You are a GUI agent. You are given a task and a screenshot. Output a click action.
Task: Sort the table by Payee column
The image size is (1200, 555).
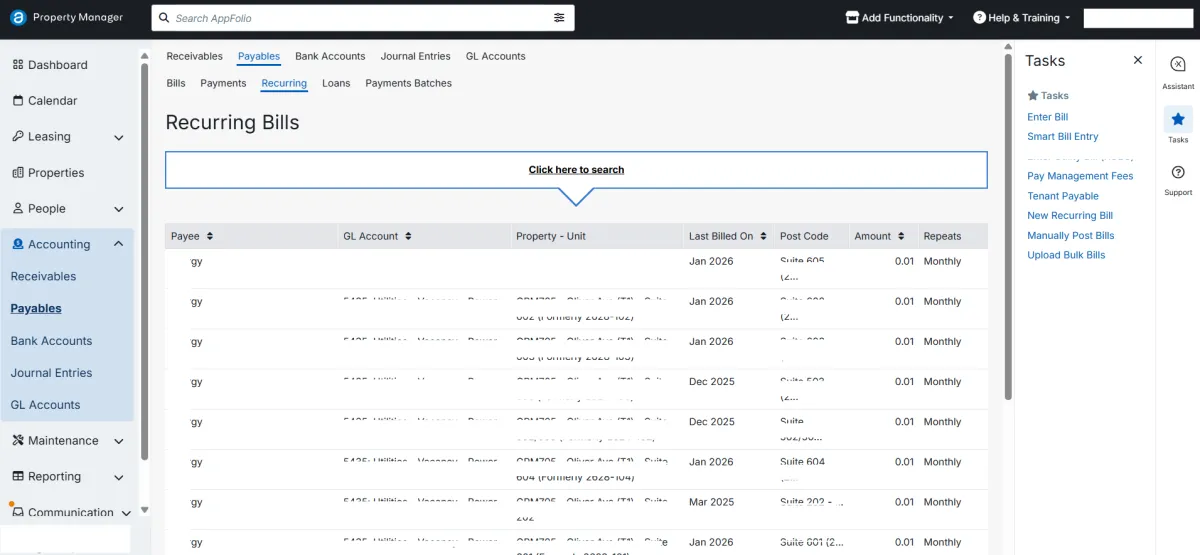tap(209, 236)
